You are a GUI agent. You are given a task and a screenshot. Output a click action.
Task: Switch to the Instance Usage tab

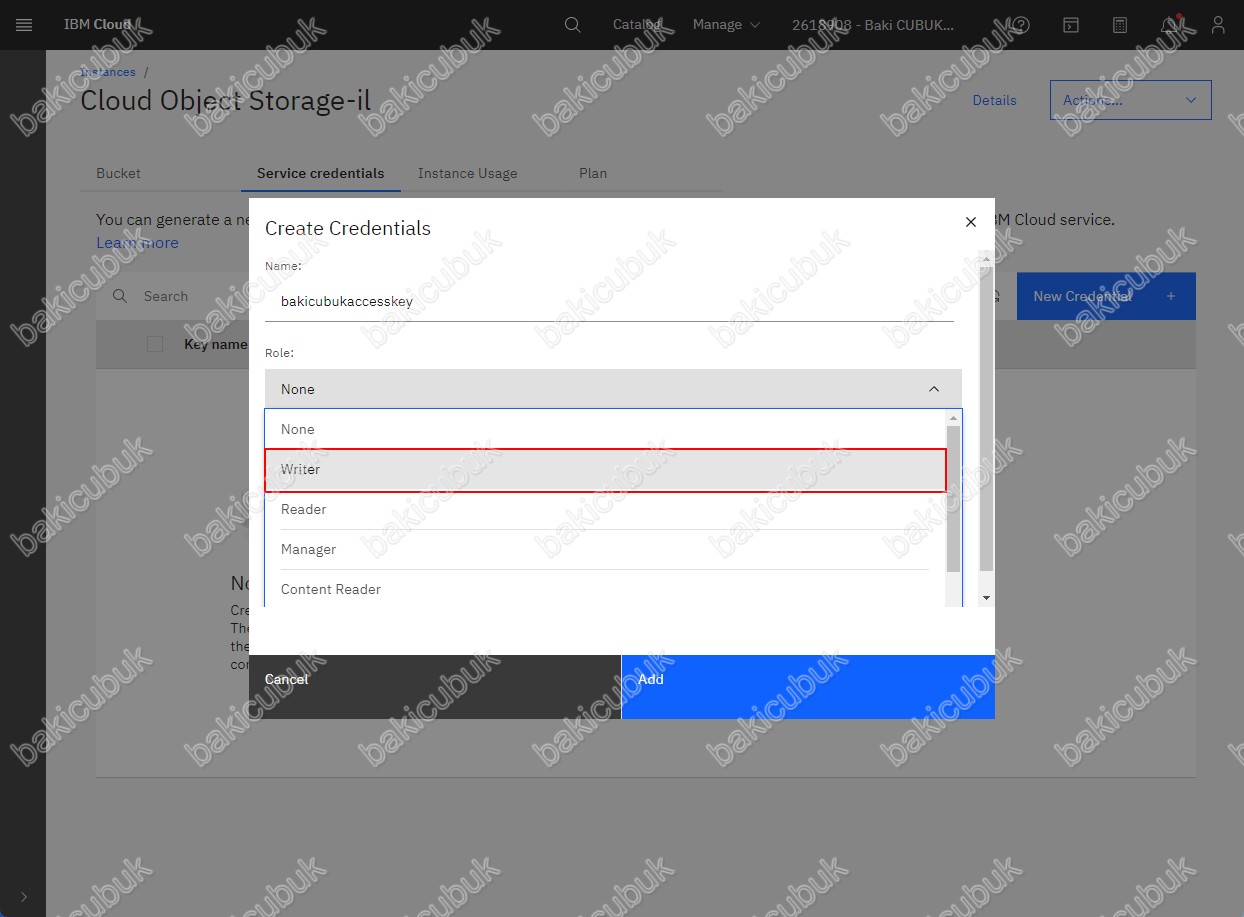coord(468,173)
